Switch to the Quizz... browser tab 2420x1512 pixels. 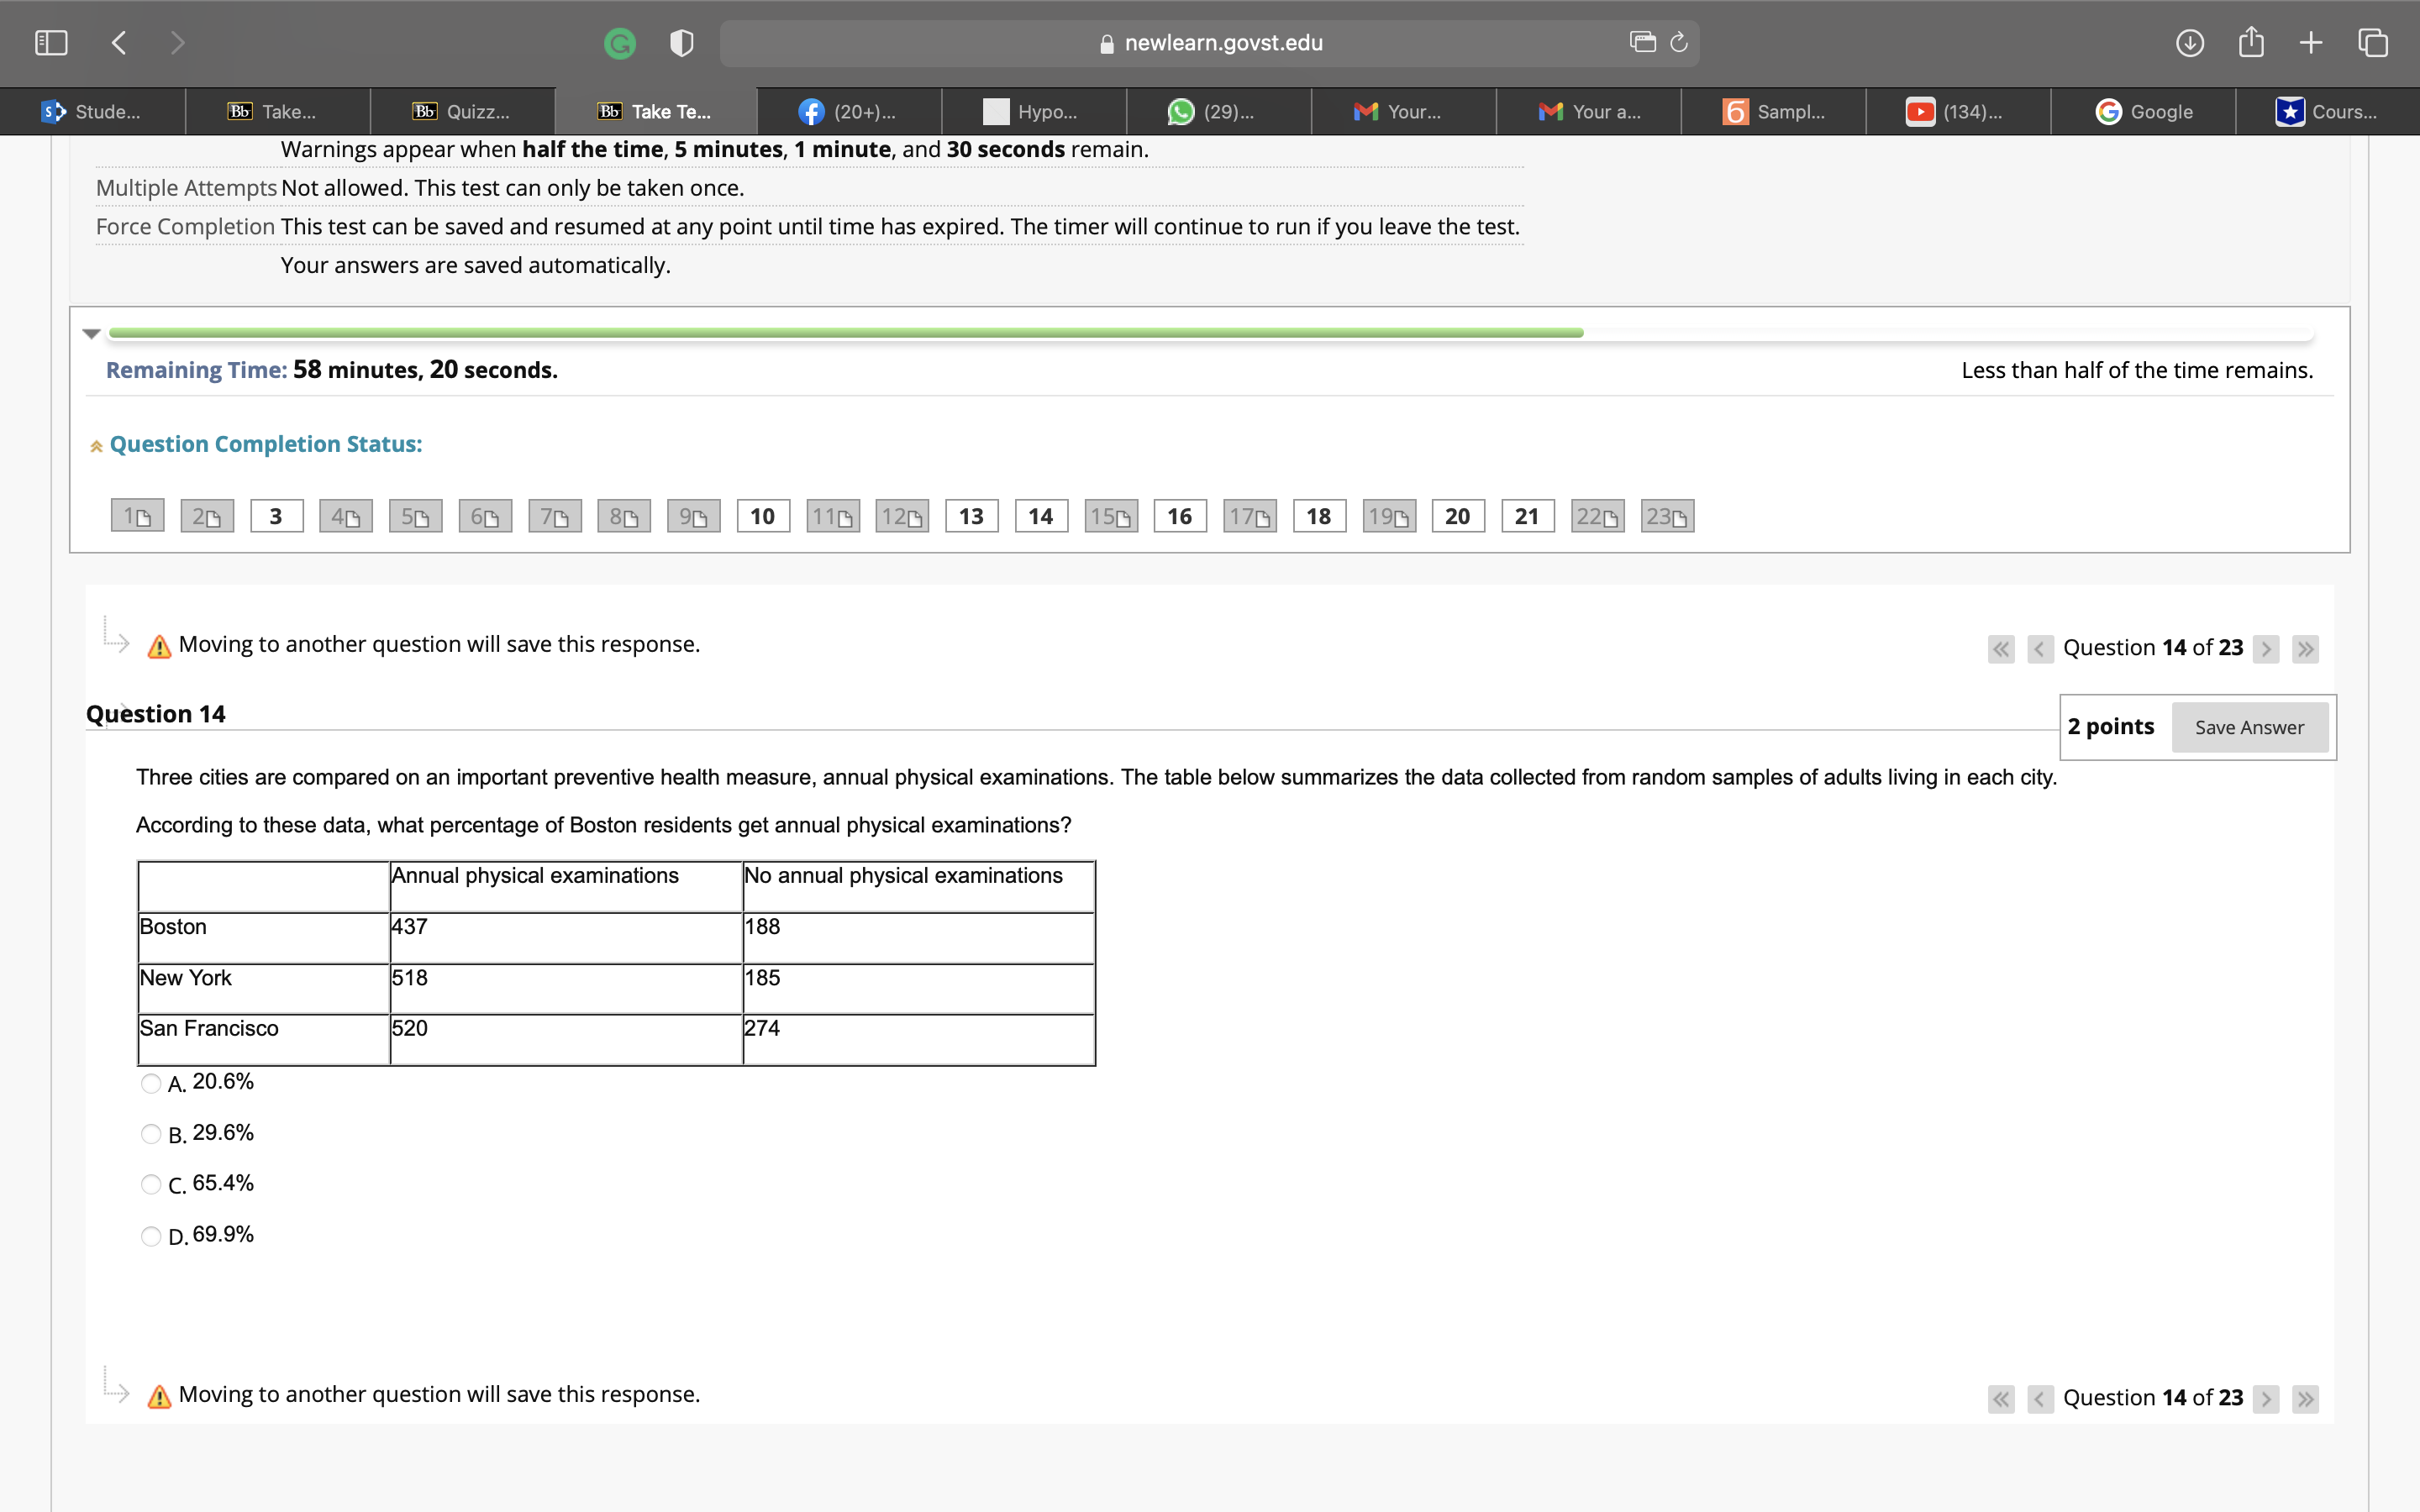[462, 112]
